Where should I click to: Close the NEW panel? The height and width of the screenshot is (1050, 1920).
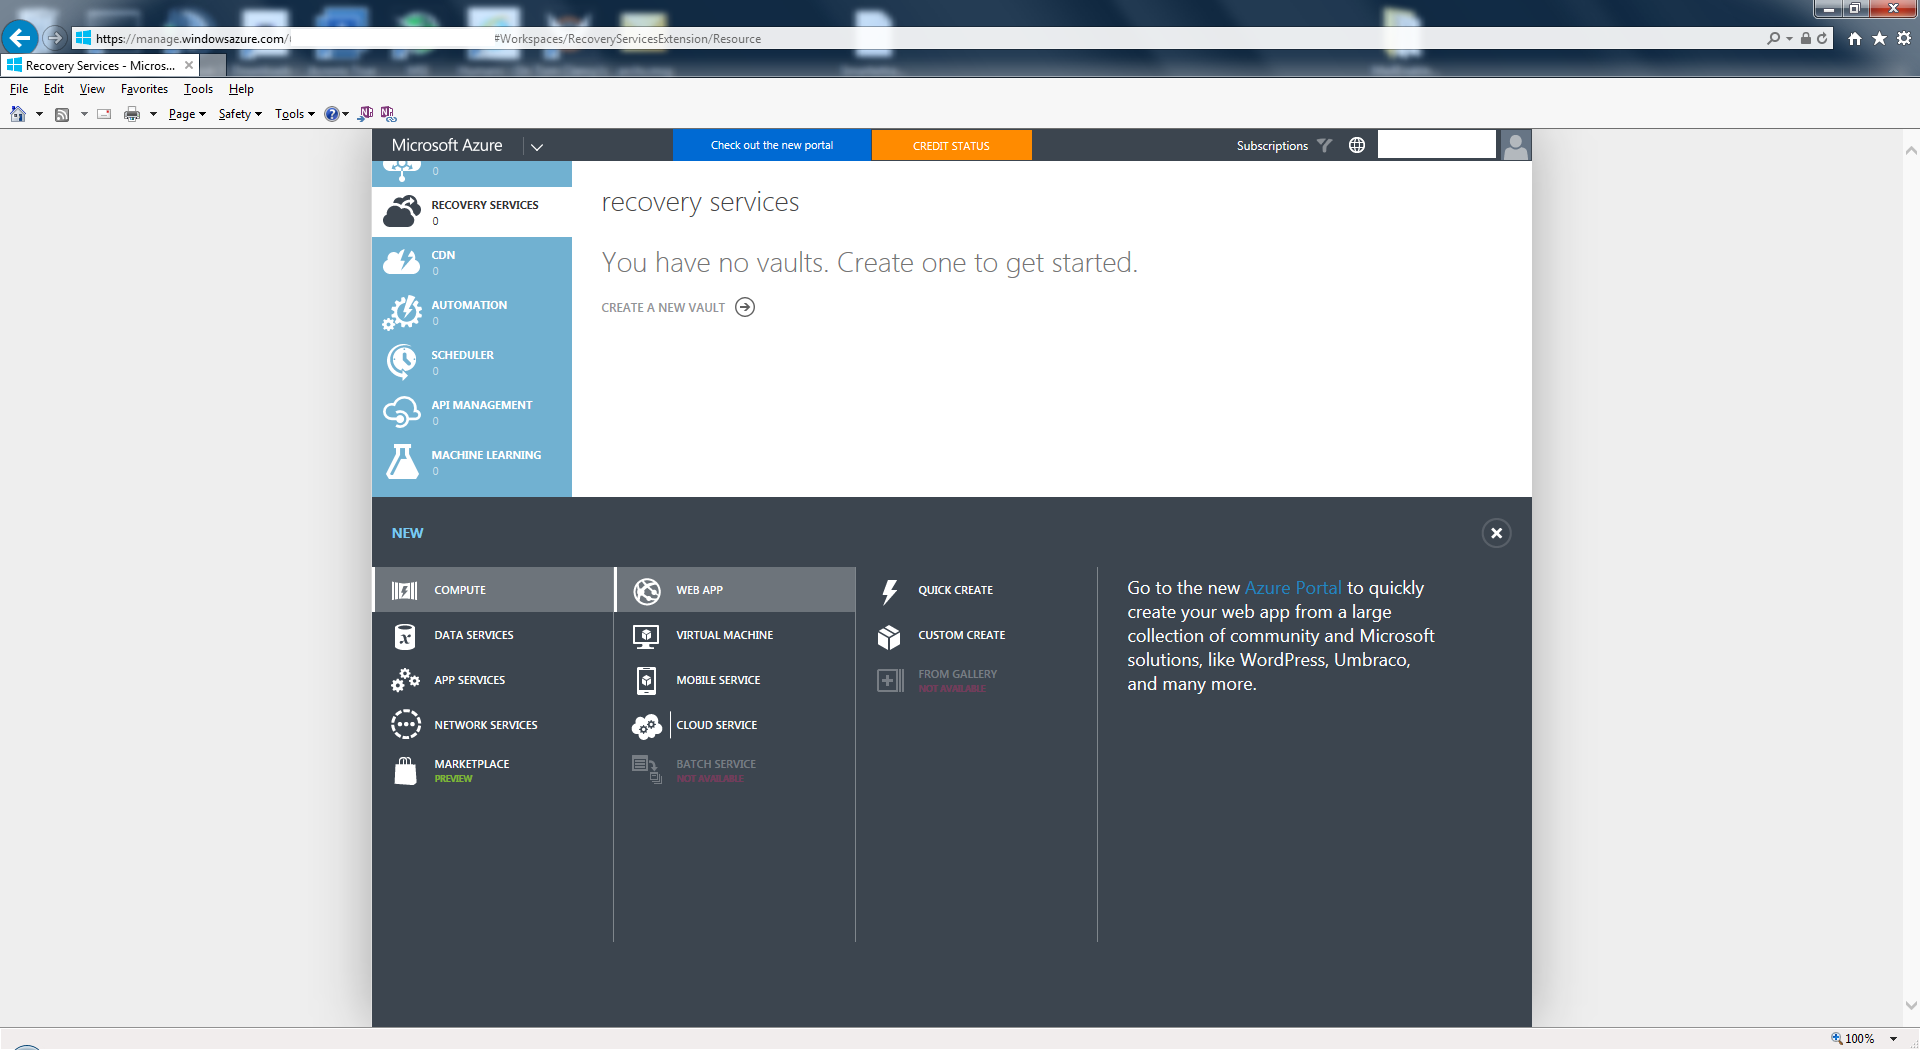[x=1496, y=533]
